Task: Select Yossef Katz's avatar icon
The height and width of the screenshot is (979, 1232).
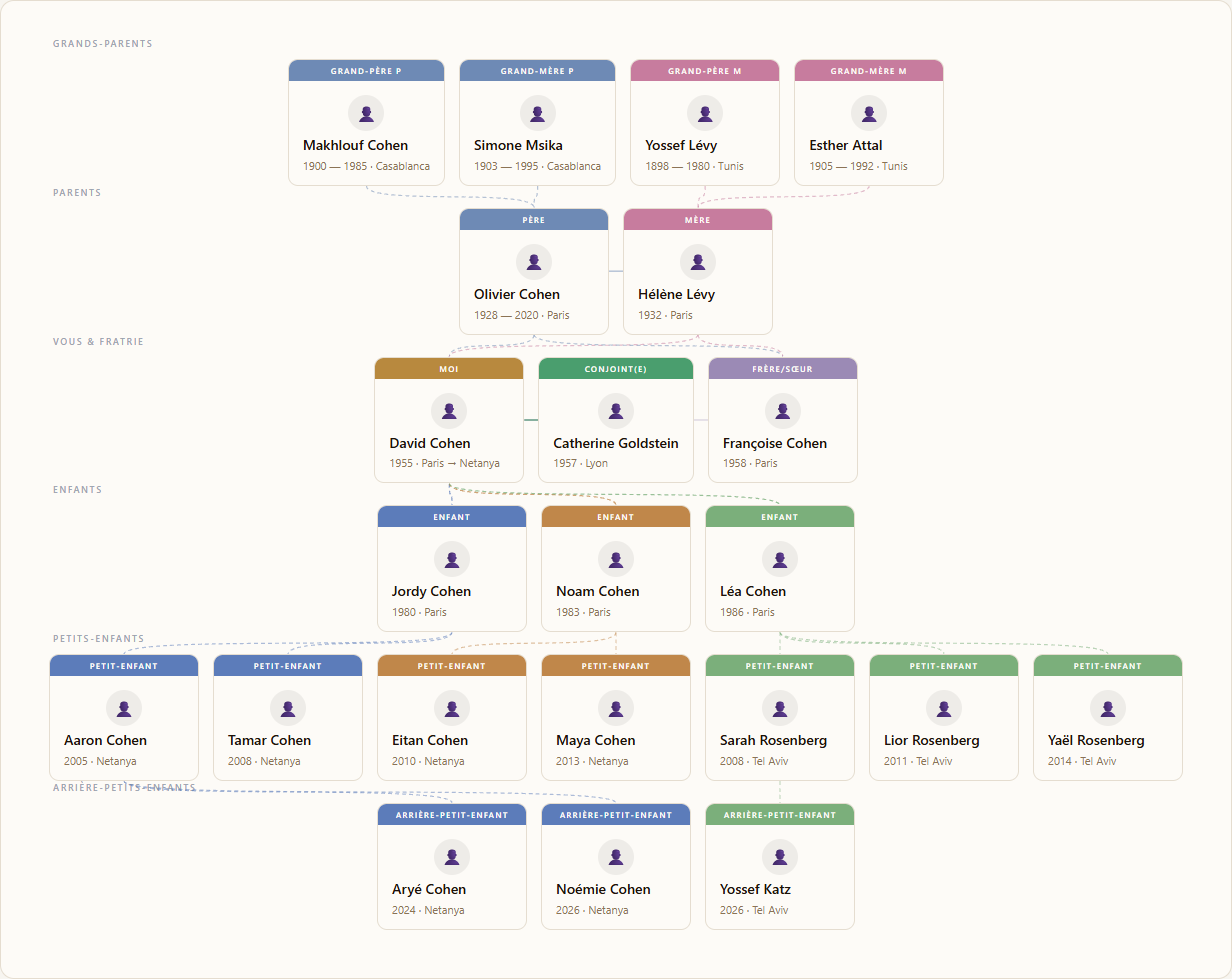Action: [x=780, y=857]
